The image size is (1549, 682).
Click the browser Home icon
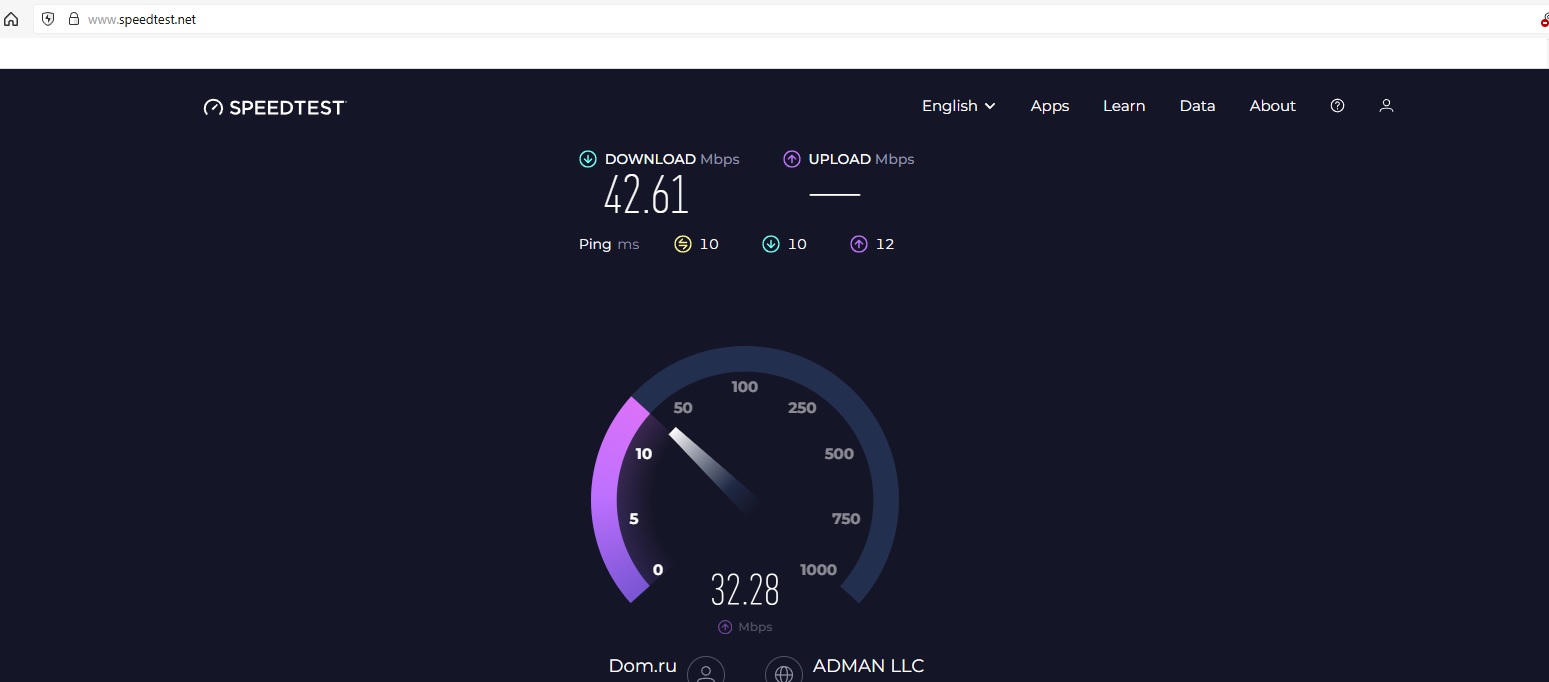[x=12, y=19]
